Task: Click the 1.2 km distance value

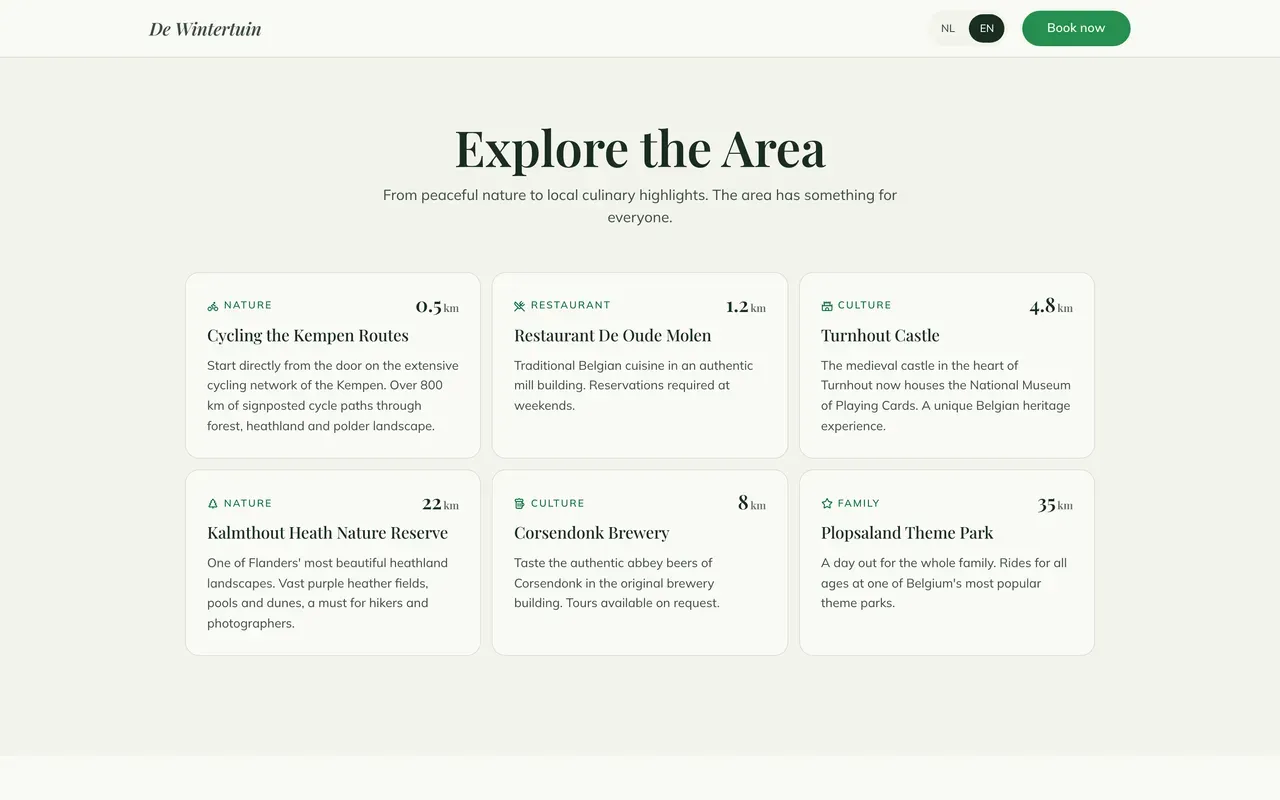Action: pyautogui.click(x=746, y=306)
